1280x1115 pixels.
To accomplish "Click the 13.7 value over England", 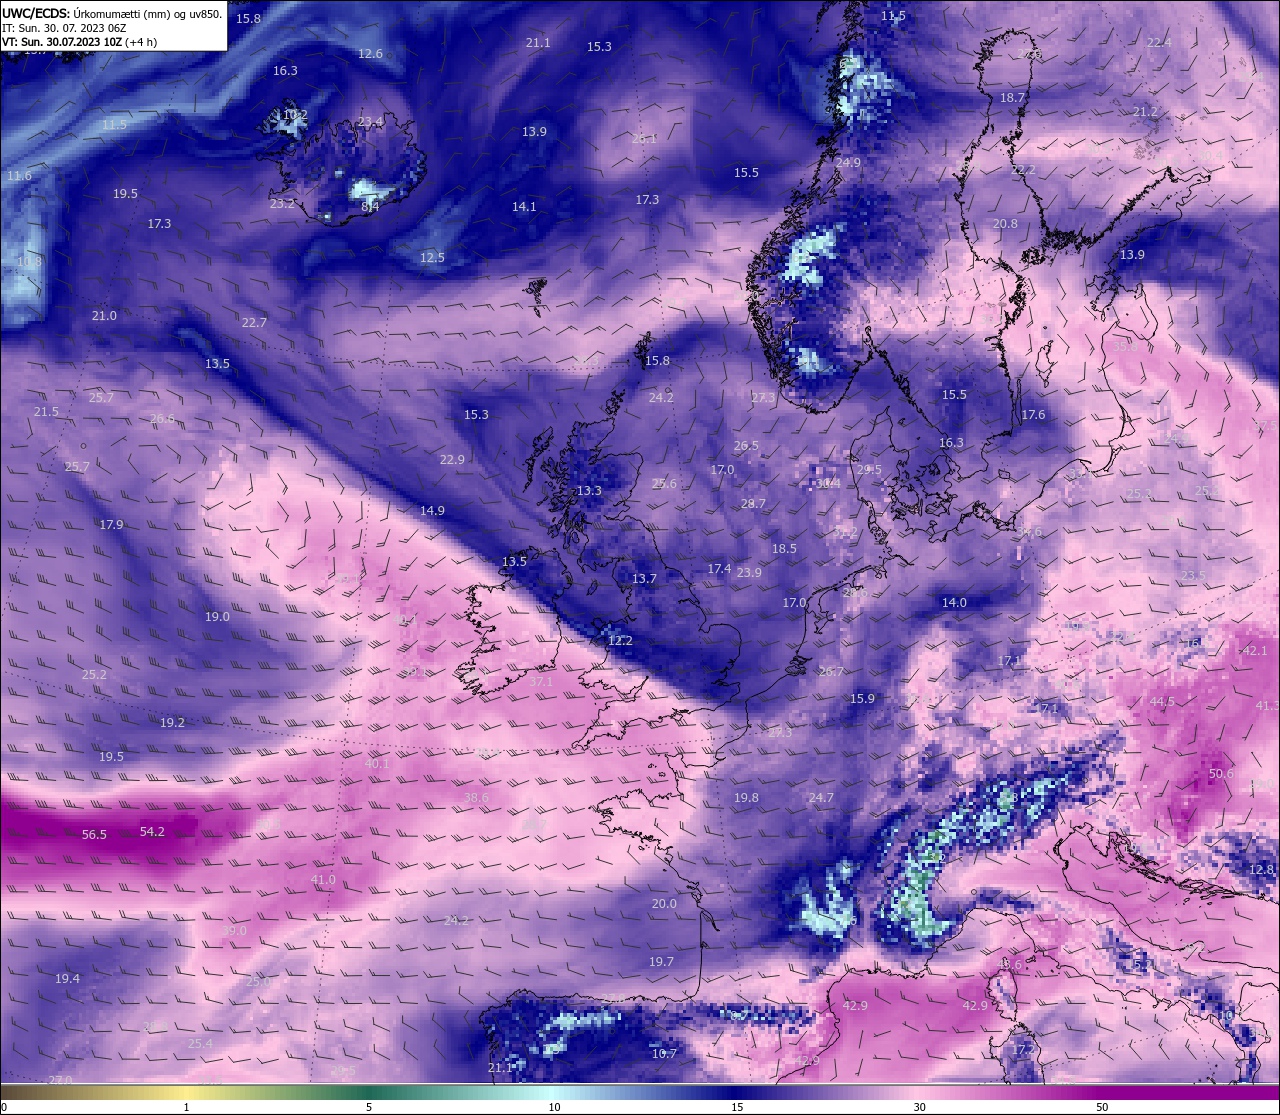I will point(644,579).
